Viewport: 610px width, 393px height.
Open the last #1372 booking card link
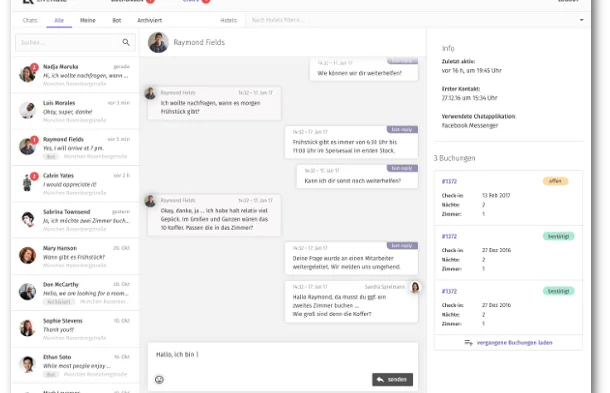coord(449,291)
